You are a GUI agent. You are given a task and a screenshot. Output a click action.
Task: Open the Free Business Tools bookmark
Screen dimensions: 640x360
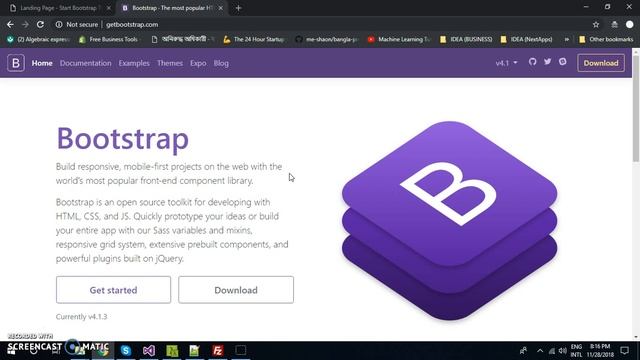click(x=109, y=39)
